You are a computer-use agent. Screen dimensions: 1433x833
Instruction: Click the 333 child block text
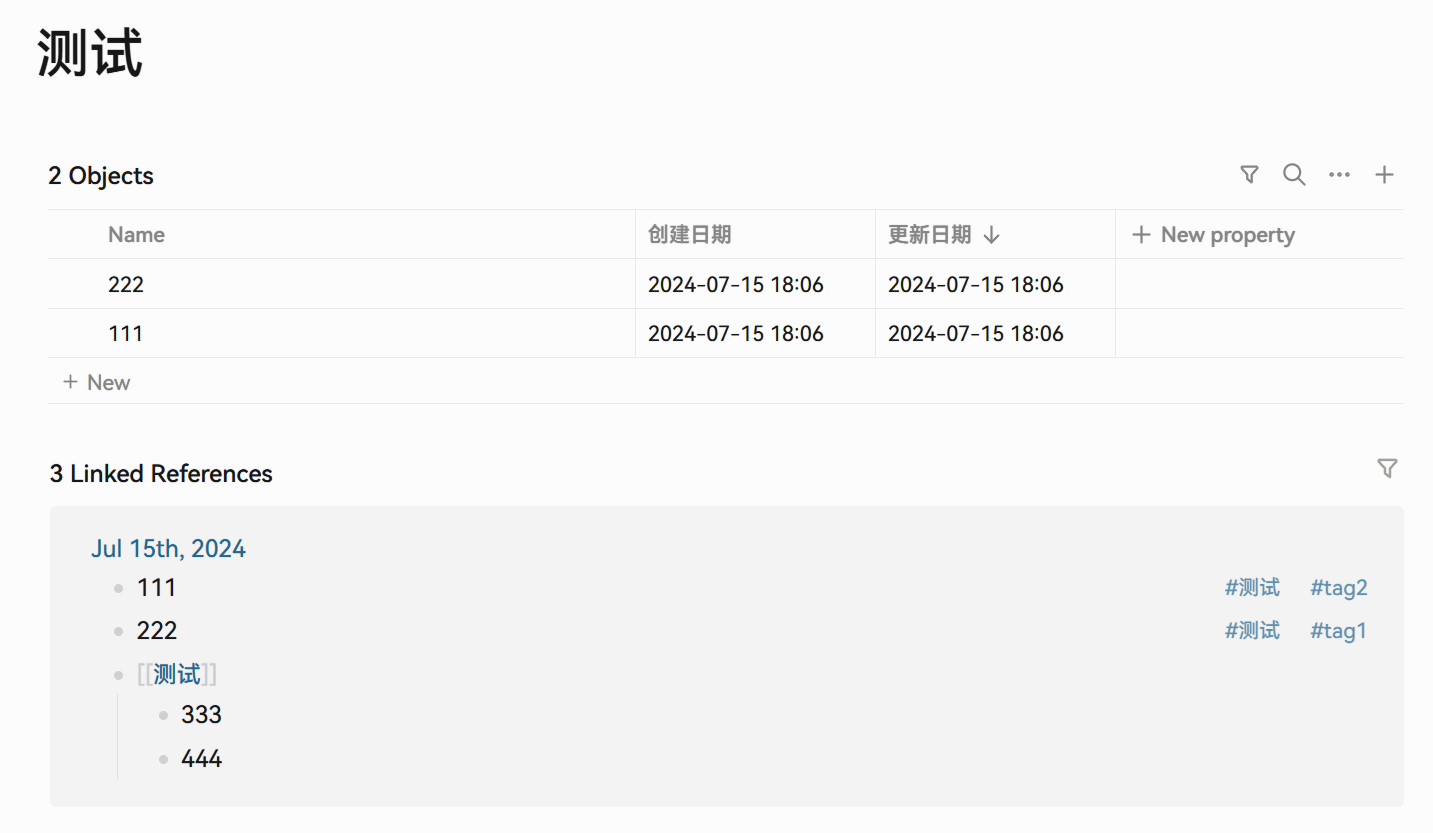tap(201, 715)
